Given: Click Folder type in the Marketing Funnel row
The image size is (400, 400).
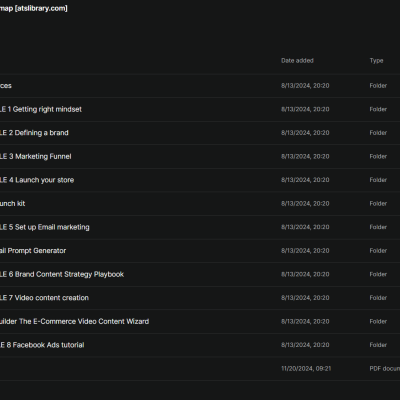Looking at the screenshot, I should point(378,156).
